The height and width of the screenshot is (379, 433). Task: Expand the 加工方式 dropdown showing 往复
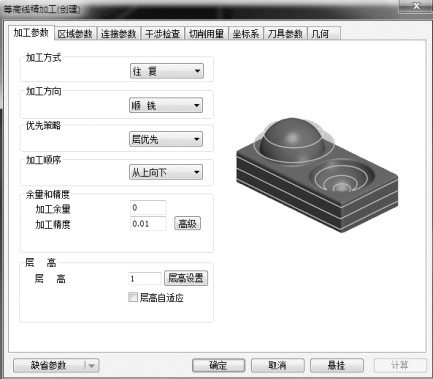(166, 71)
